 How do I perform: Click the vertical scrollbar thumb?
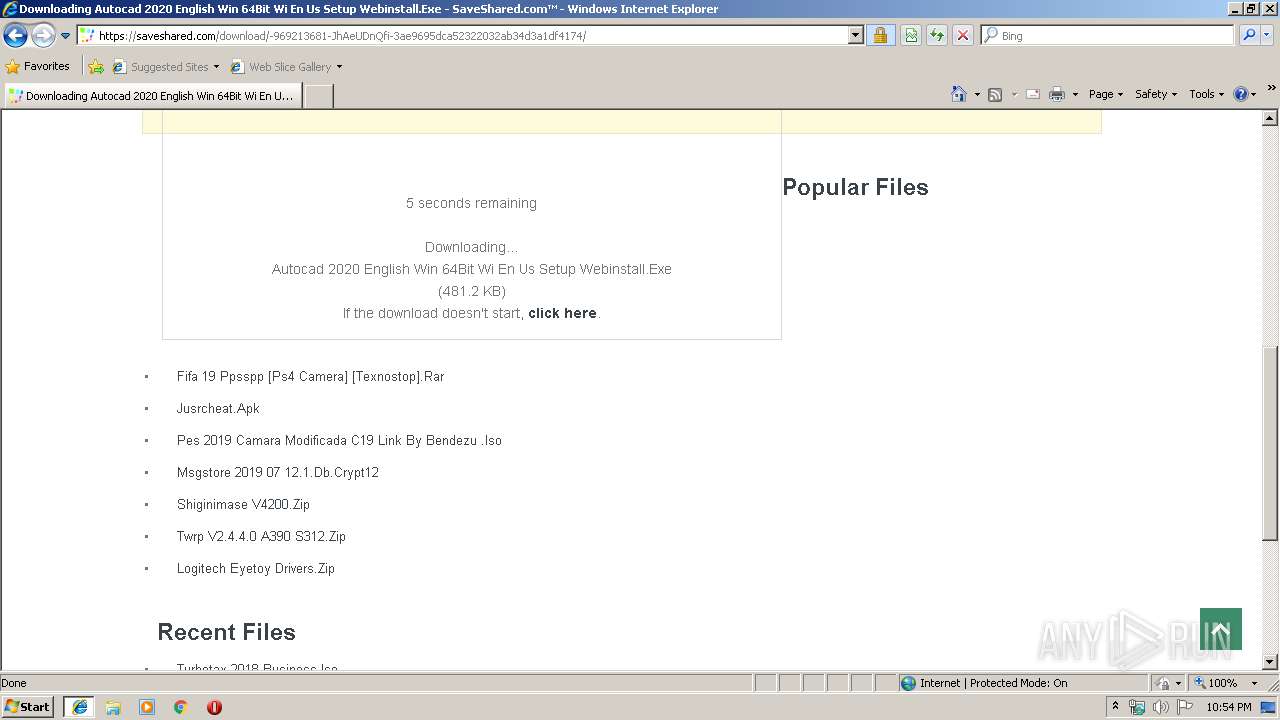(1270, 444)
